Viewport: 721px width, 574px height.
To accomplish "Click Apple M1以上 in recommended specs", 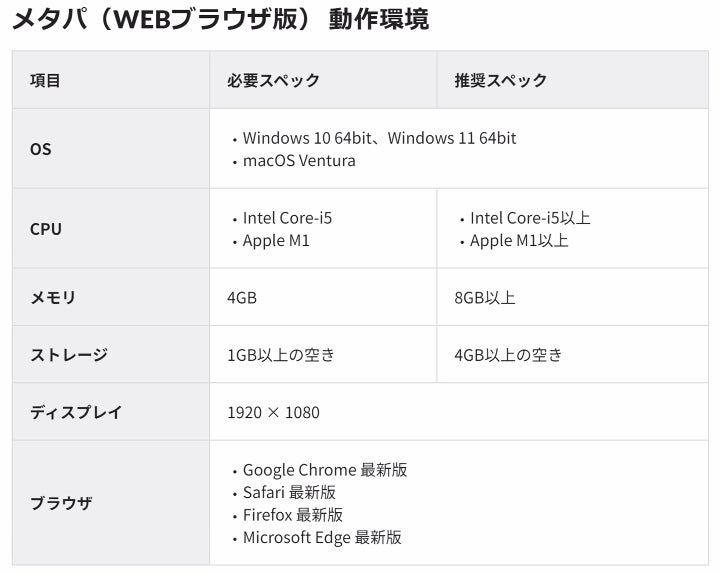I will click(x=519, y=241).
